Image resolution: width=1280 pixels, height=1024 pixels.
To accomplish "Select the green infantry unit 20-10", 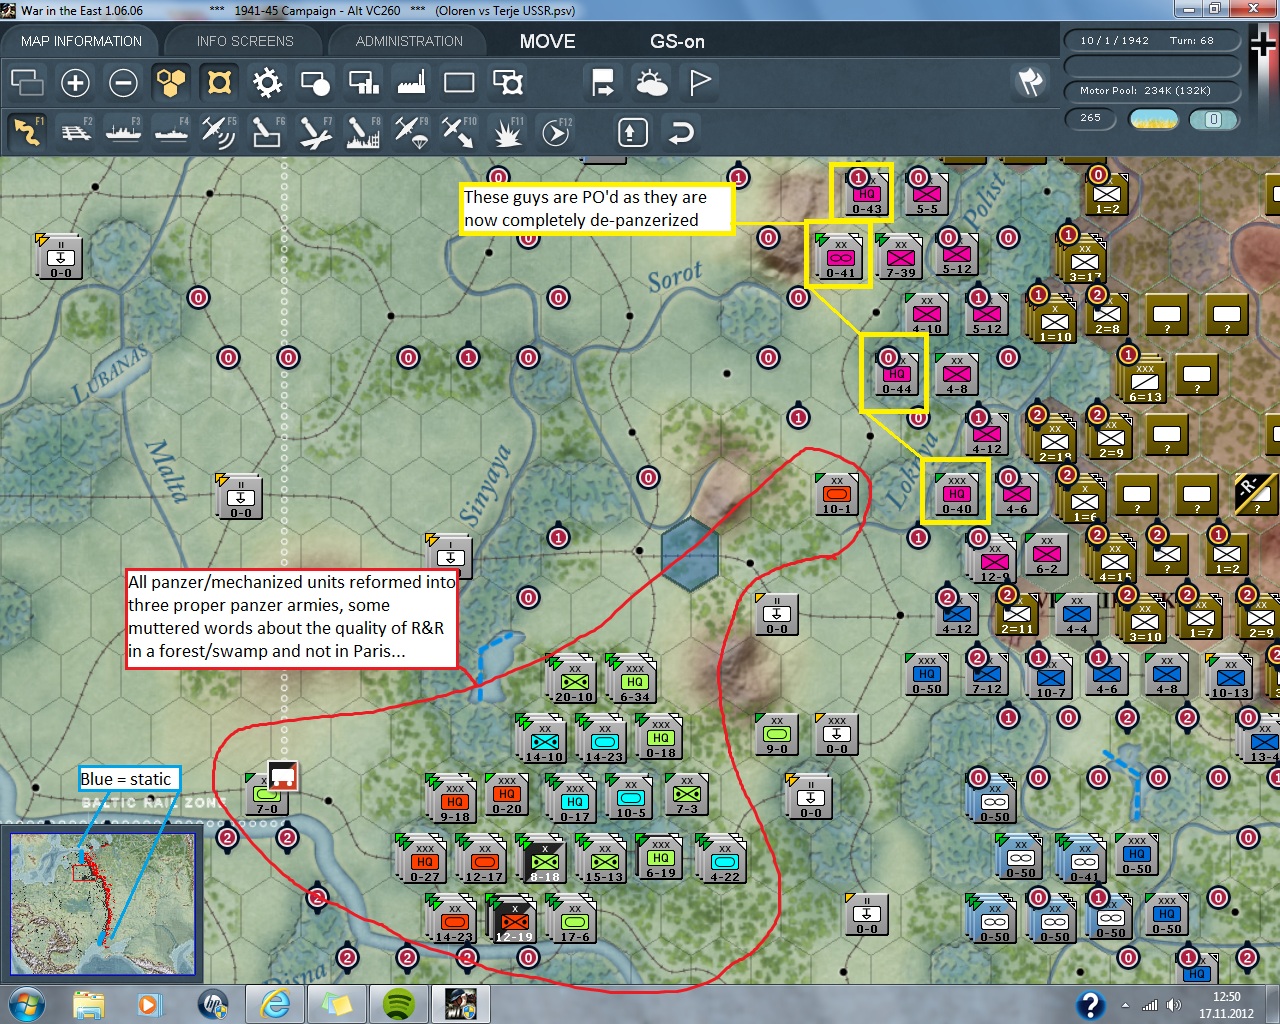I will pyautogui.click(x=573, y=681).
